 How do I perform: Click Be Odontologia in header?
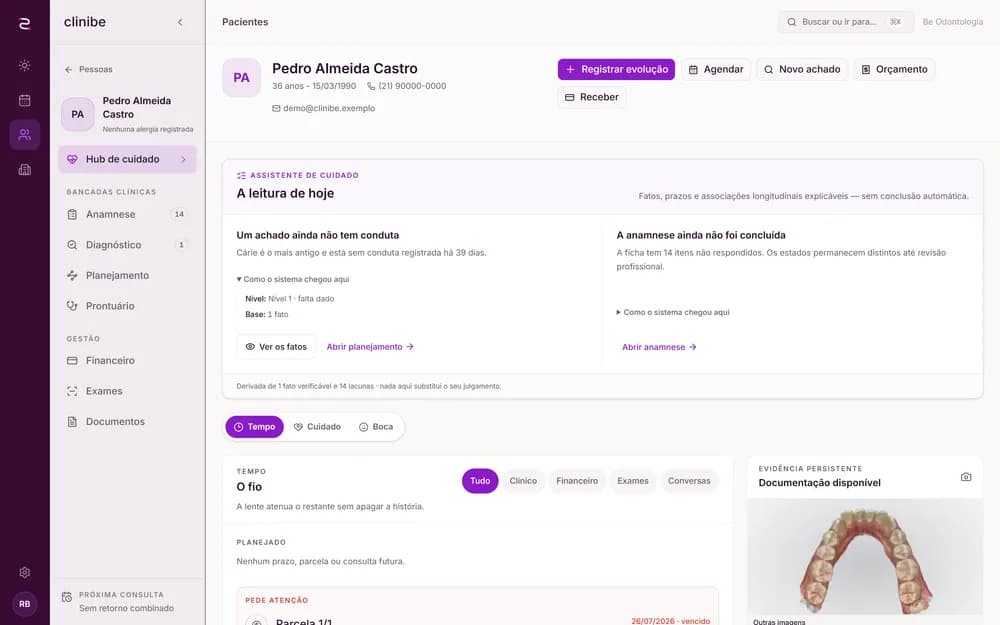[952, 22]
